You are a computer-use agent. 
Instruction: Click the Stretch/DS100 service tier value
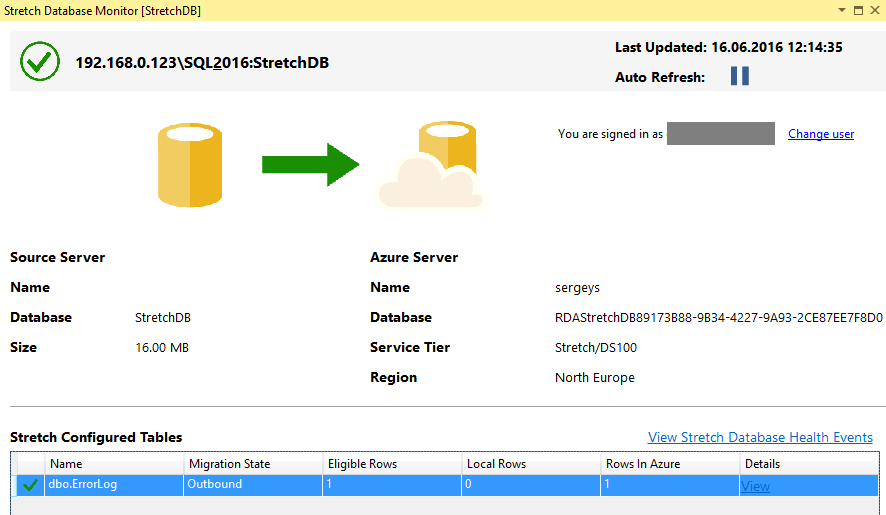click(596, 348)
